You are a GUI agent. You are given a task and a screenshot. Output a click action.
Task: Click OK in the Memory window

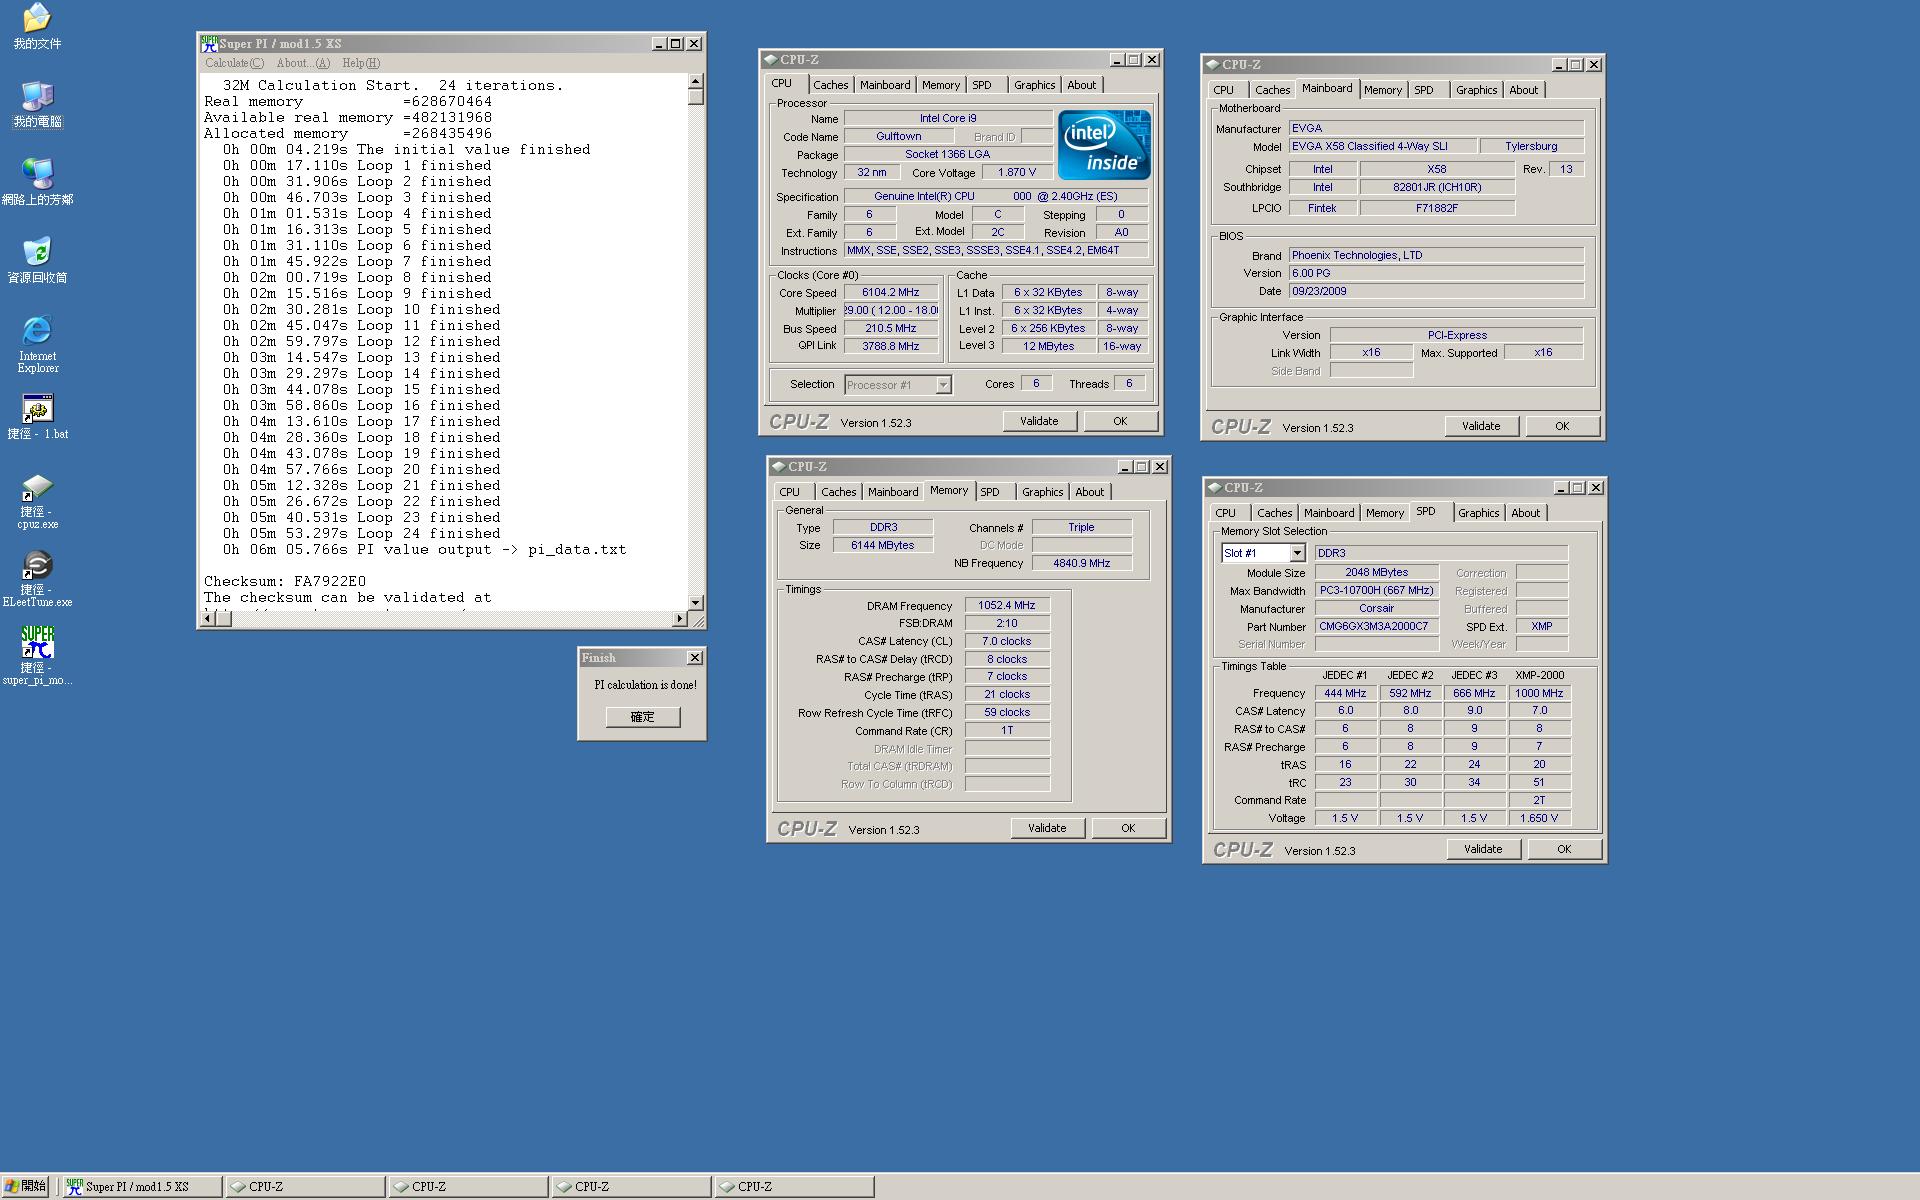(1128, 828)
